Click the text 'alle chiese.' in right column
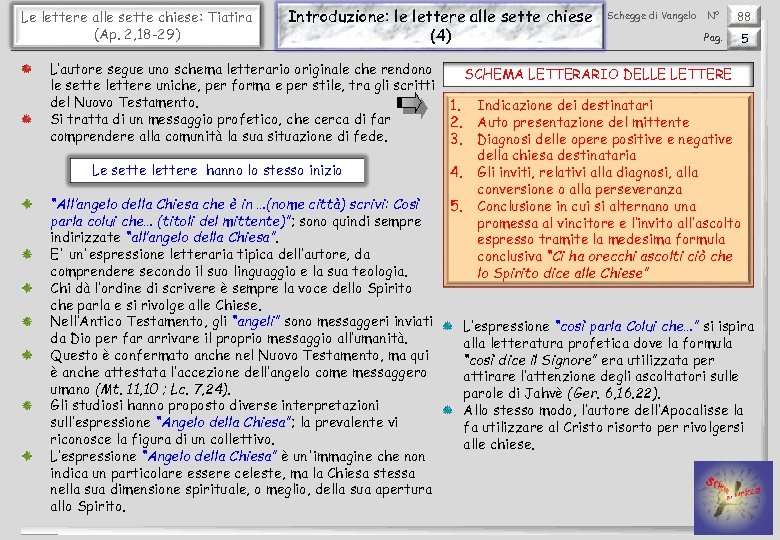 pyautogui.click(x=498, y=444)
